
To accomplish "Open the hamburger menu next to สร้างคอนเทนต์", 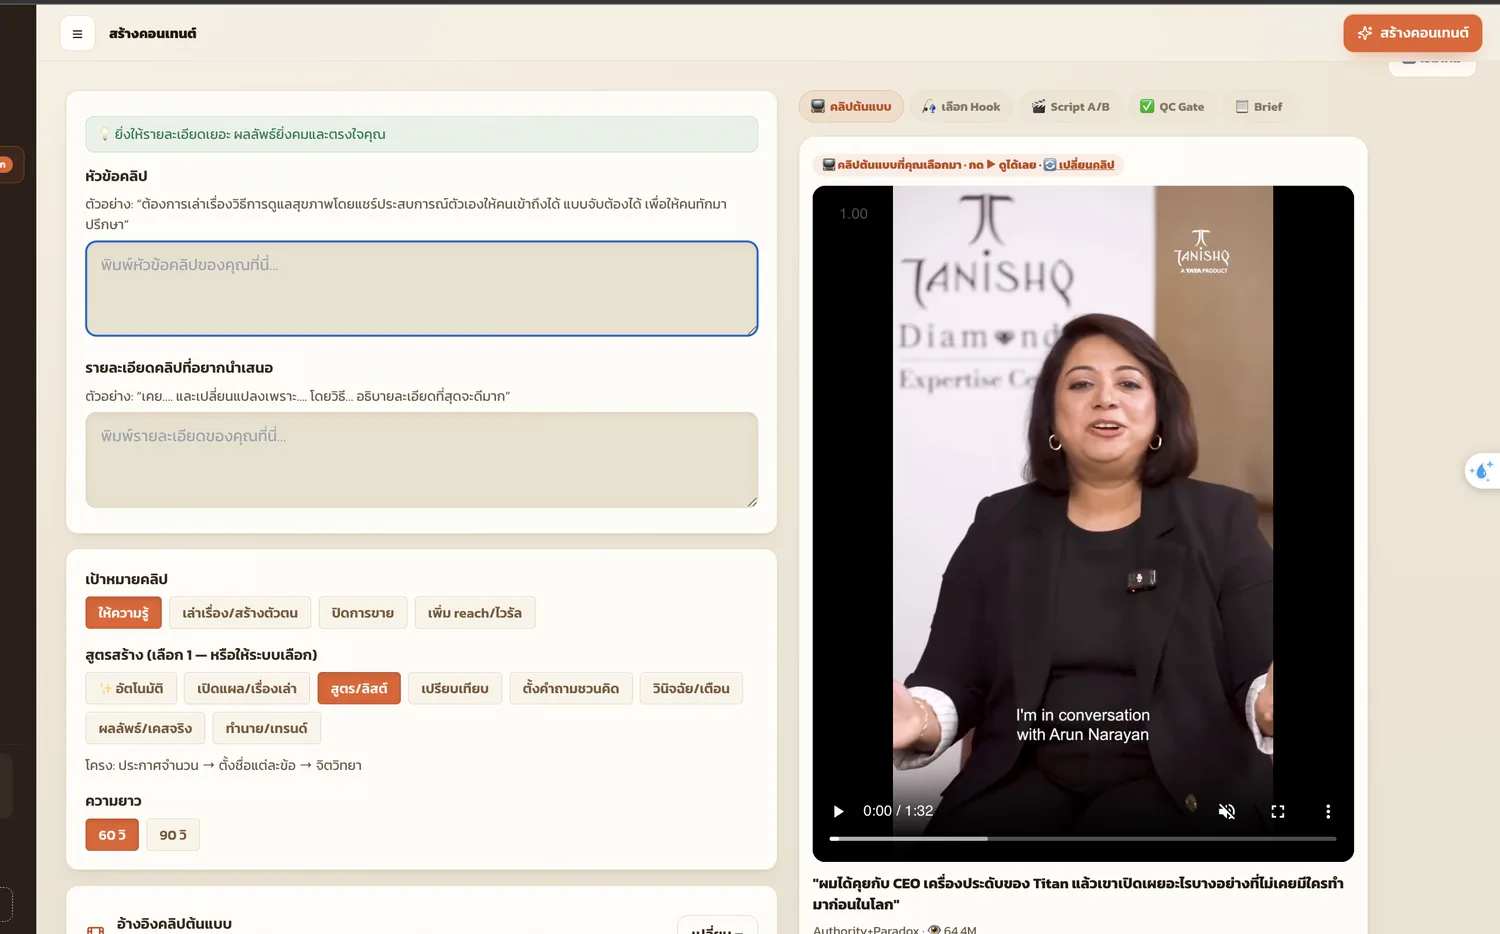I will [x=77, y=34].
